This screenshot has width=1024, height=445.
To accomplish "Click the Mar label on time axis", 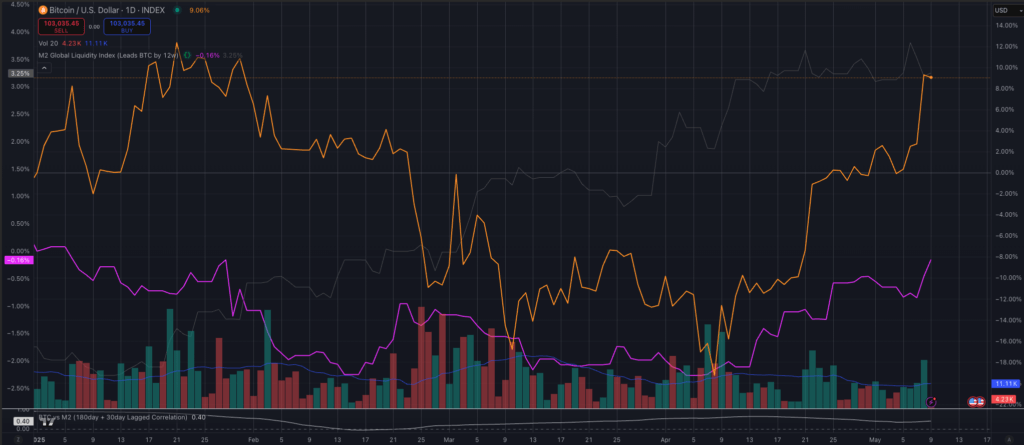I will [448, 440].
